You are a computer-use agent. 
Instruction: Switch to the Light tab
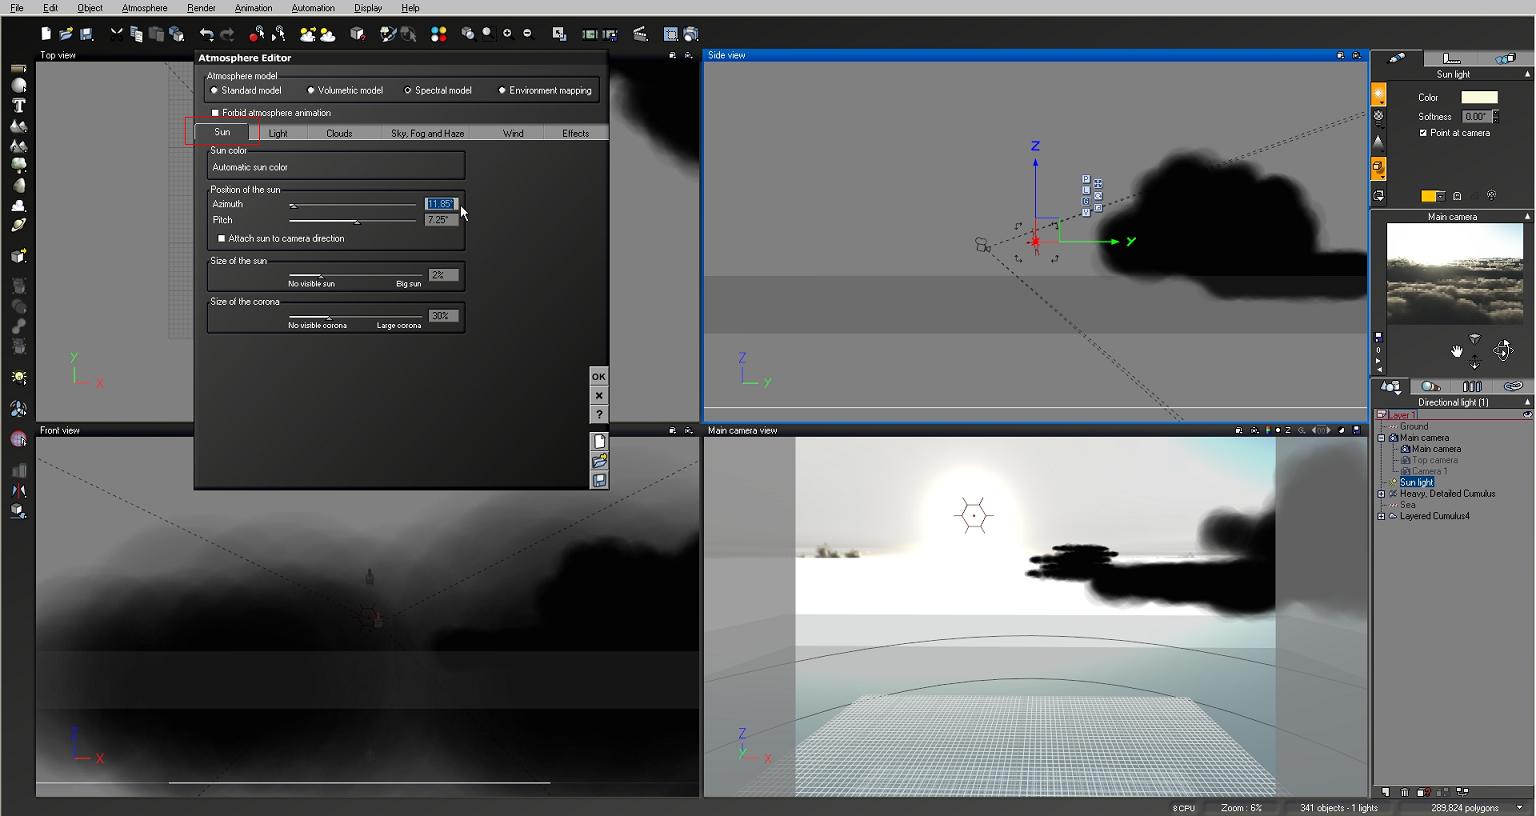pos(278,133)
